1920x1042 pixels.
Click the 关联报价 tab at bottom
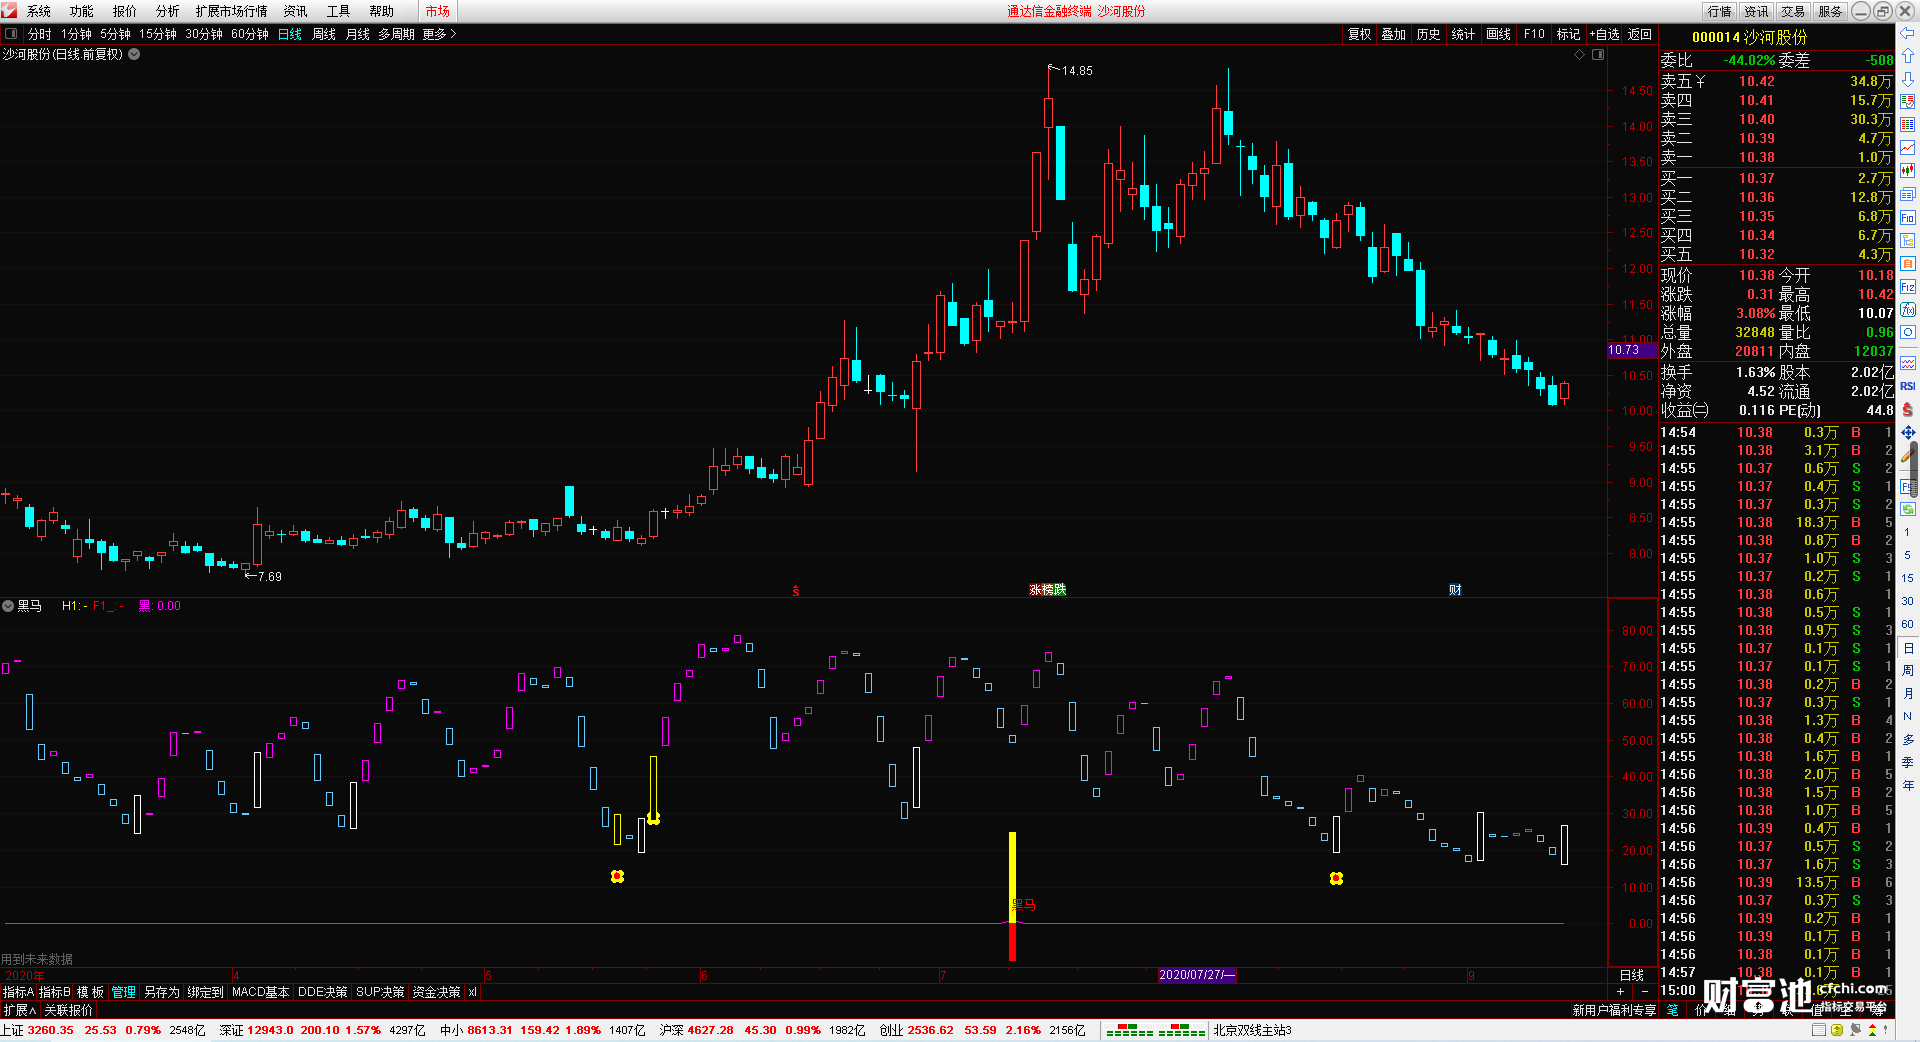tap(68, 1010)
